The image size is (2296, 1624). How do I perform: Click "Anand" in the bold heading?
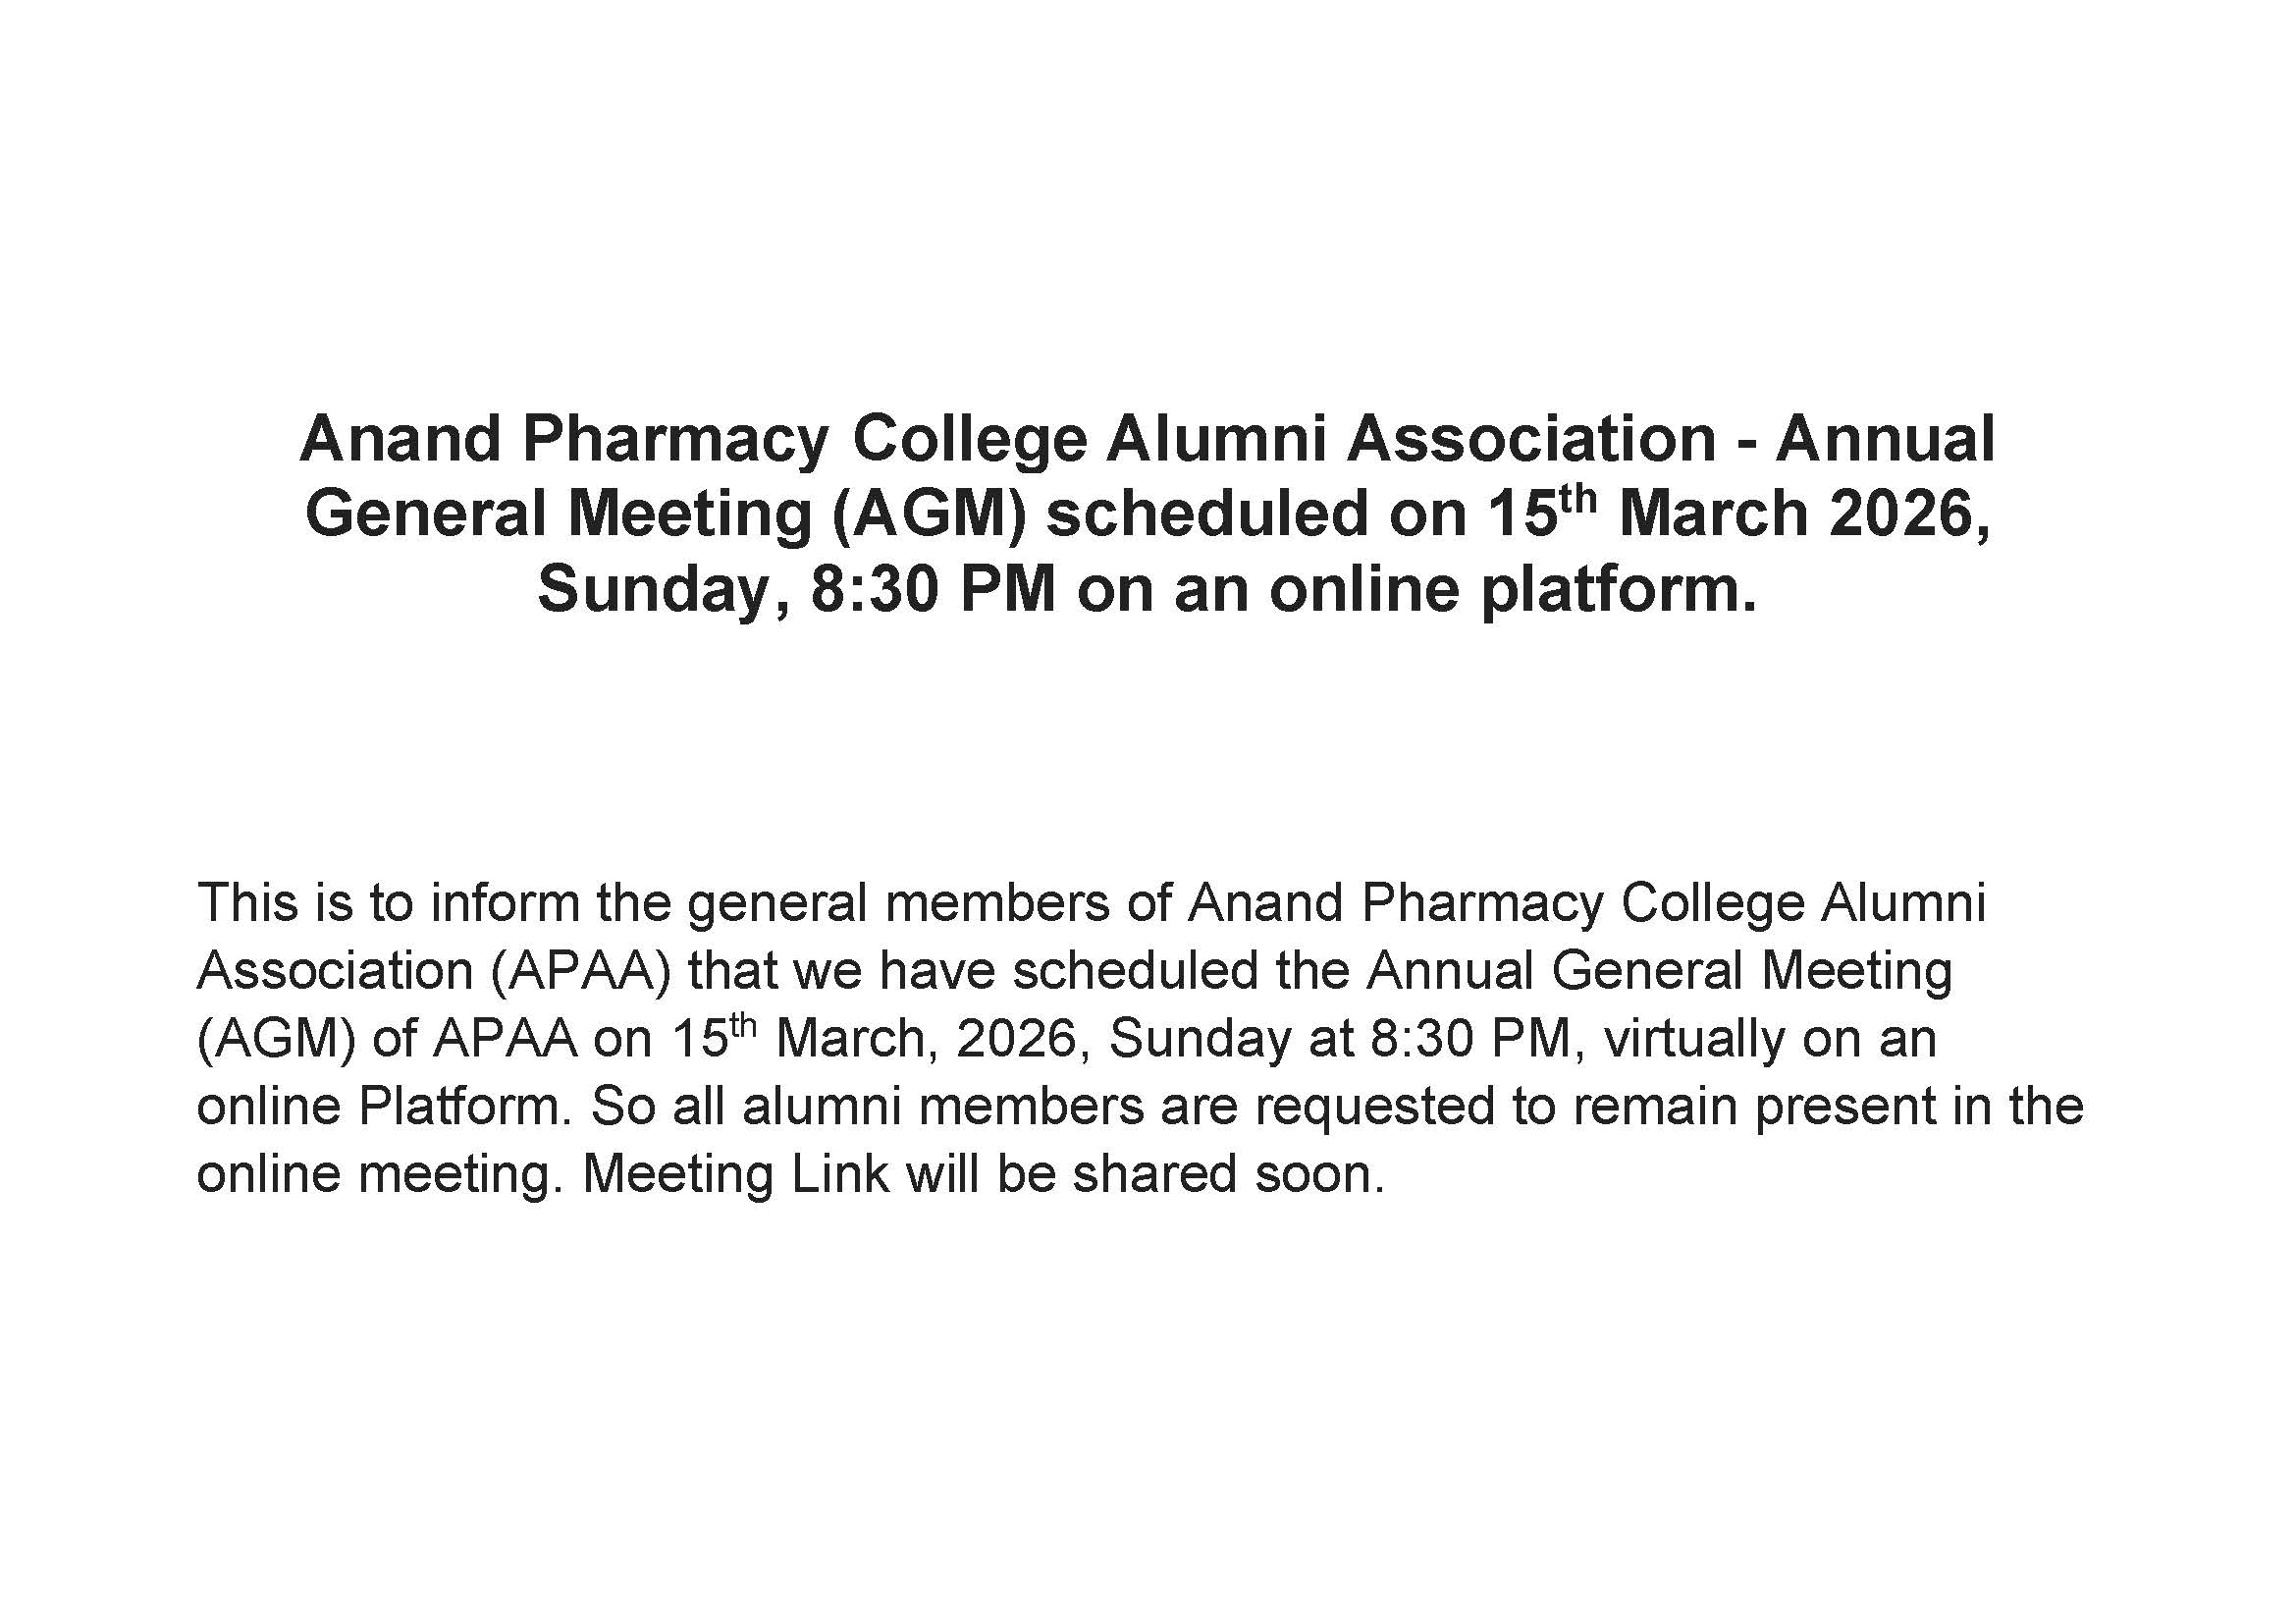tap(400, 439)
